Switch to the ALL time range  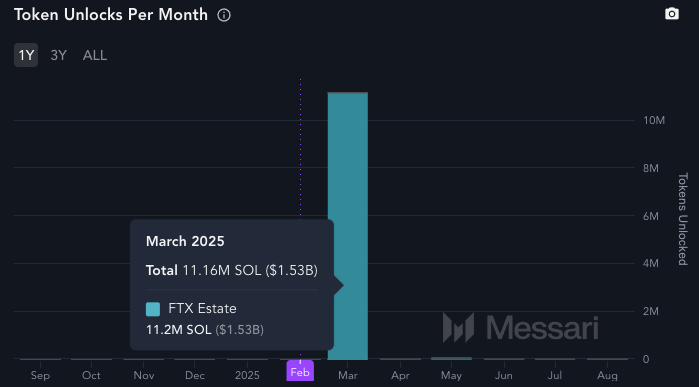95,55
